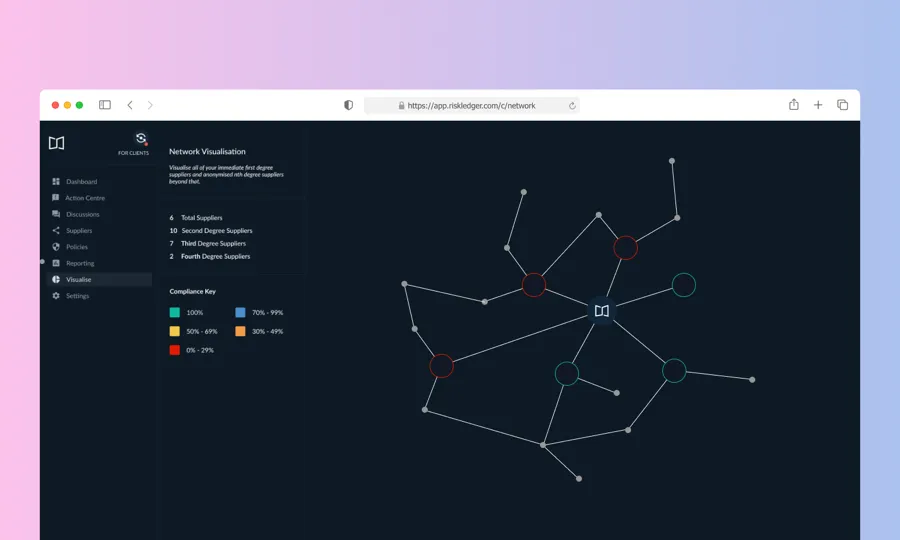The image size is (900, 540).
Task: Open Dashboard in the sidebar
Action: pyautogui.click(x=81, y=181)
